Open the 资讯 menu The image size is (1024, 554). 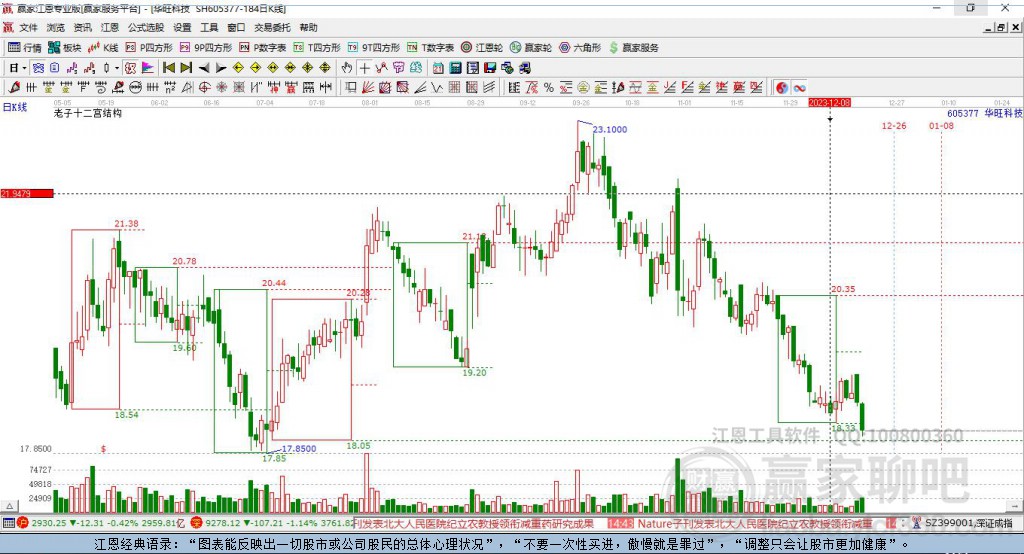tap(82, 27)
